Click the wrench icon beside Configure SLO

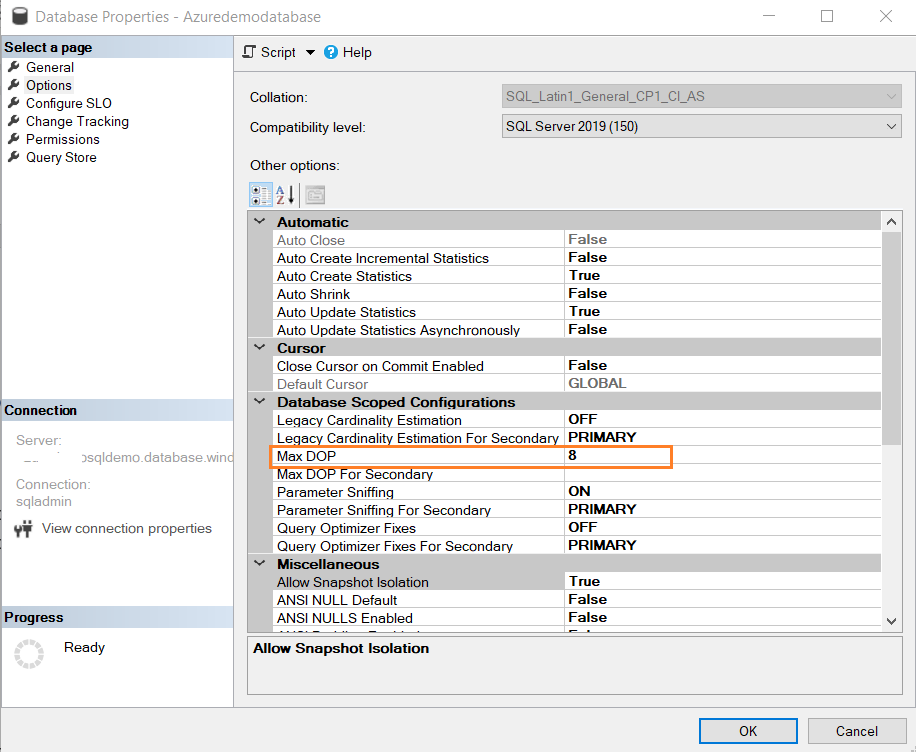16,103
